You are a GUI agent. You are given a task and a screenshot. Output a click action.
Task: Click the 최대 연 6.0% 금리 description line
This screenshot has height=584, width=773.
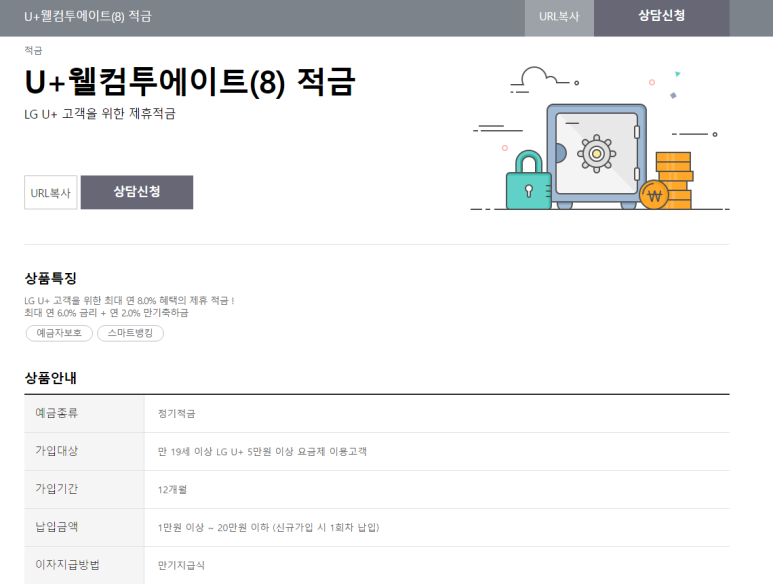(x=106, y=313)
